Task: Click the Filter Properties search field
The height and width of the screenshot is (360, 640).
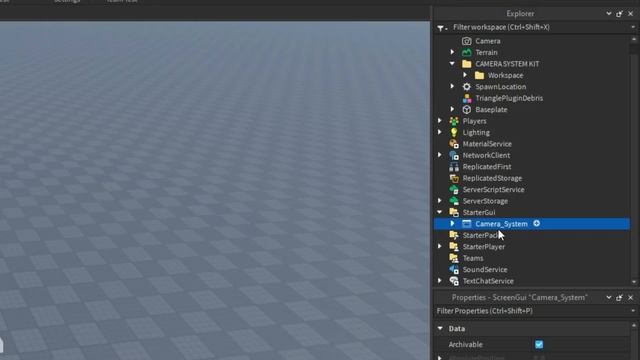Action: point(533,311)
